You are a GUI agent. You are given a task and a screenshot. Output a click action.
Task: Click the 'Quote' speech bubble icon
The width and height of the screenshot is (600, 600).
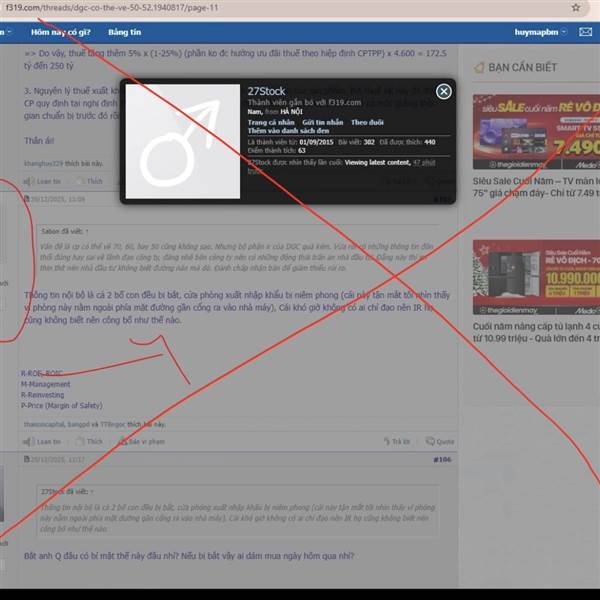pyautogui.click(x=440, y=442)
